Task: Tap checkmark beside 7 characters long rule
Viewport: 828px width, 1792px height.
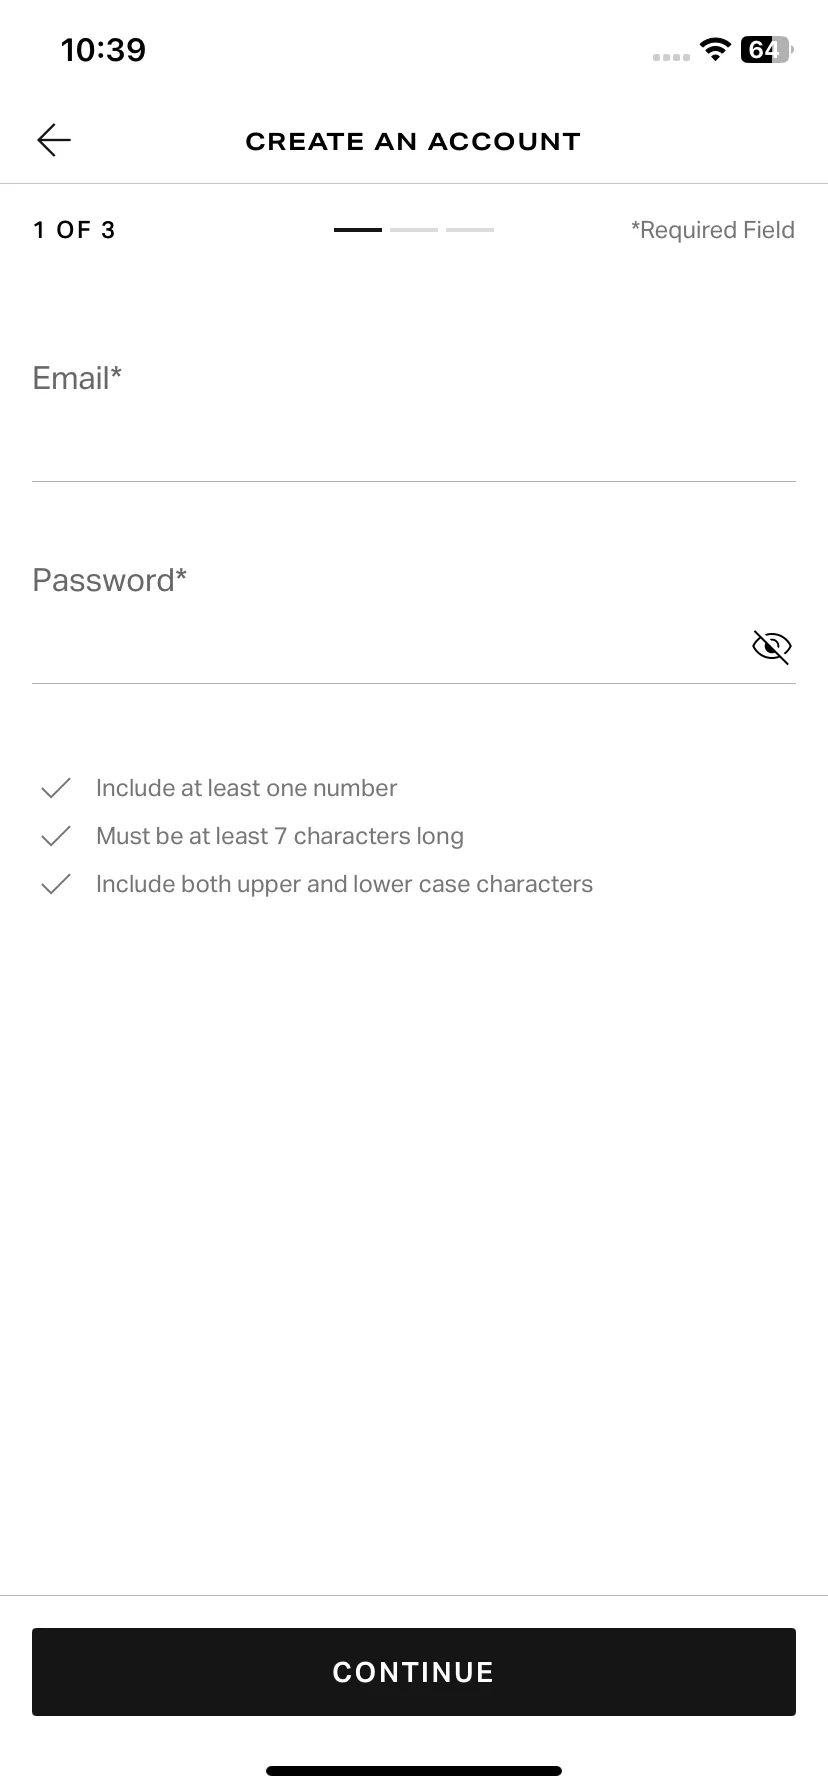Action: (56, 836)
